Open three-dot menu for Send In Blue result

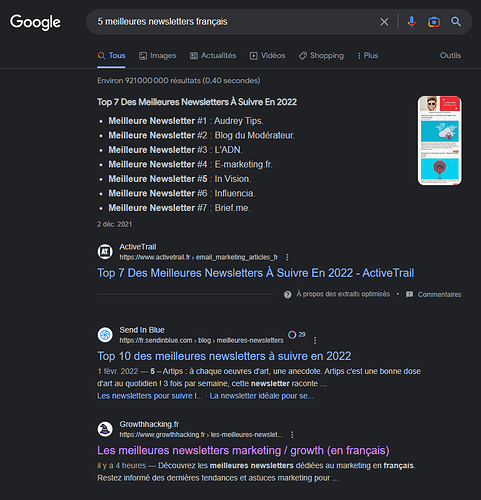[x=315, y=340]
